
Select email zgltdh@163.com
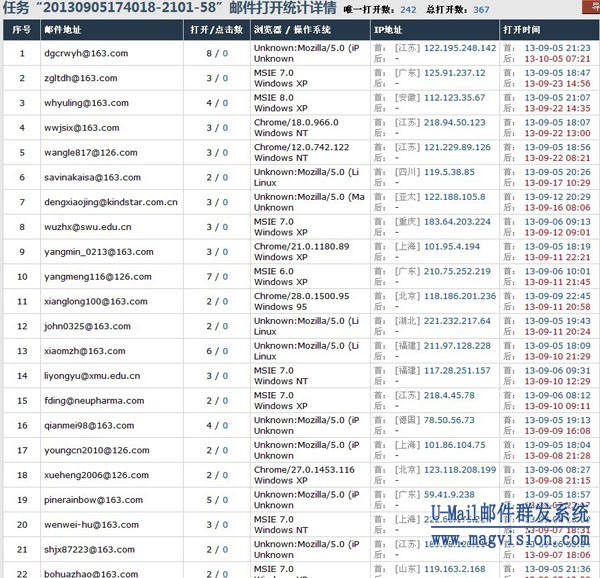(x=81, y=78)
